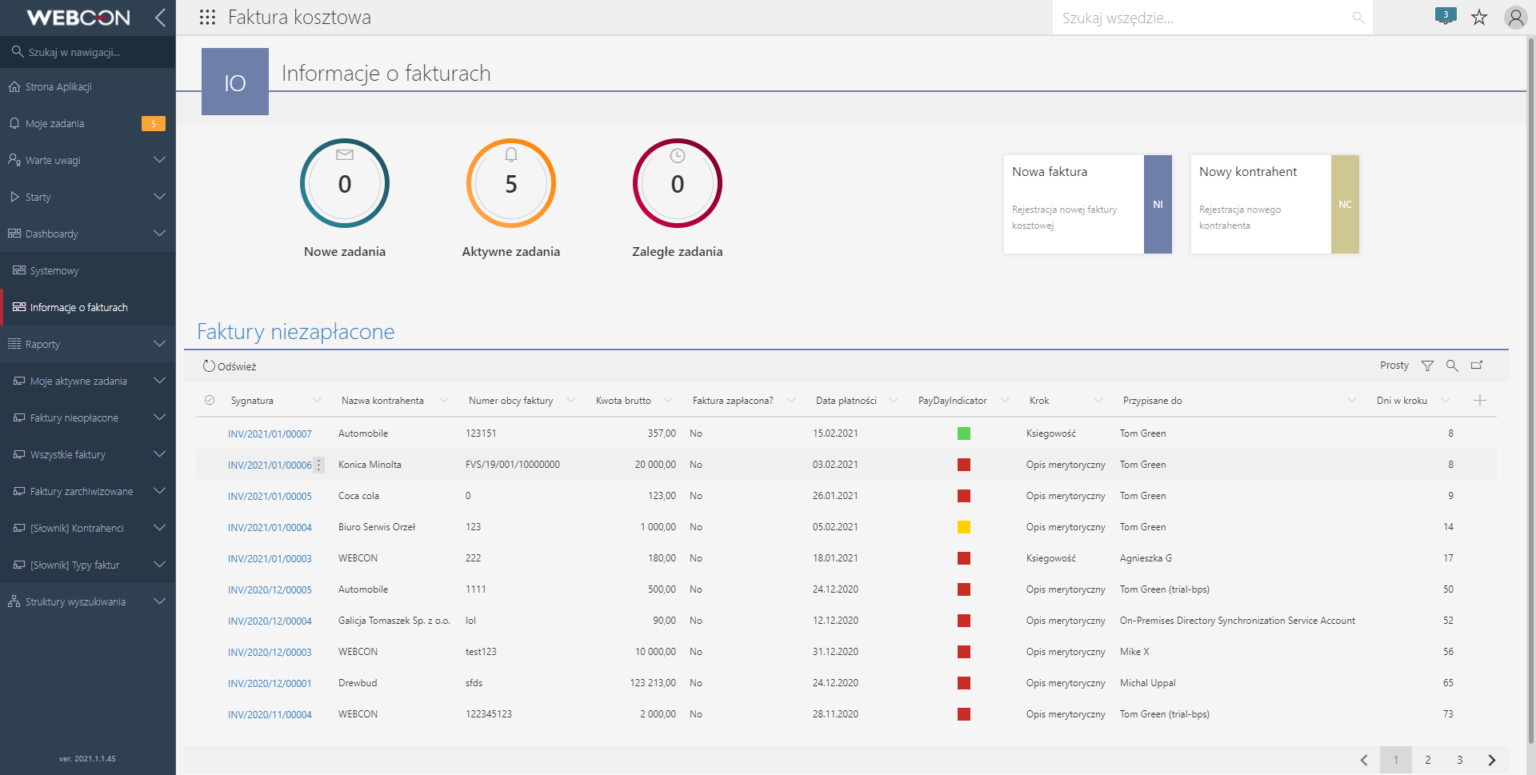The width and height of the screenshot is (1536, 775).
Task: Go to page 2 of the table
Action: pos(1428,760)
